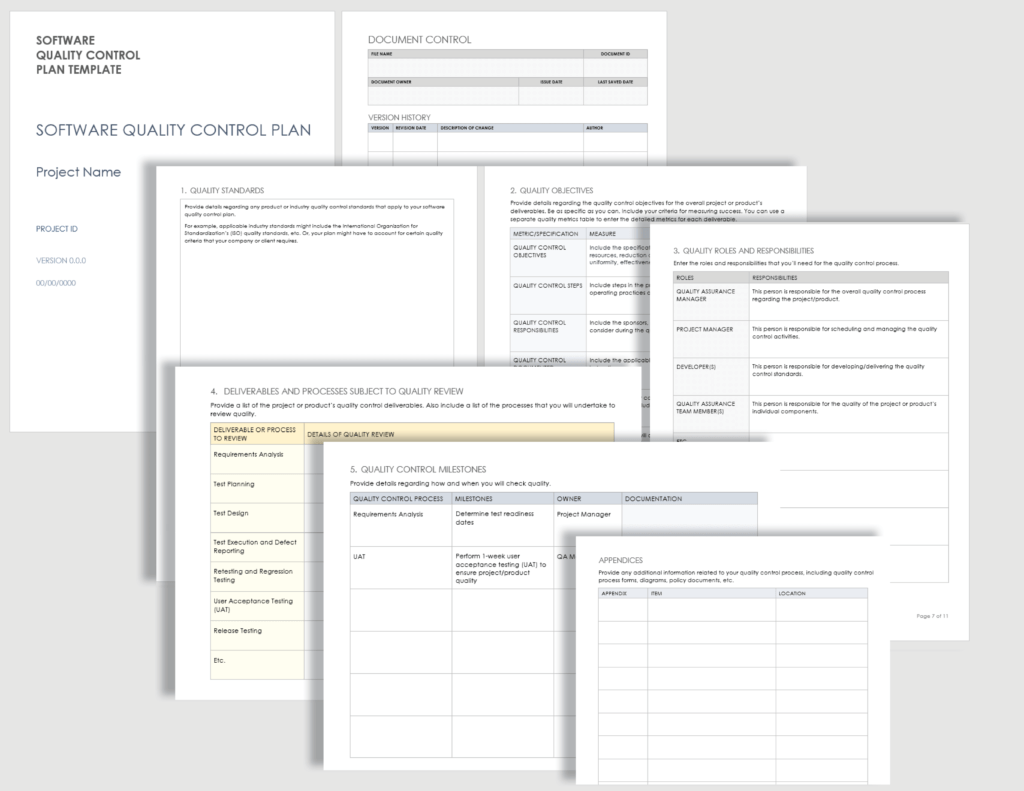Viewport: 1024px width, 791px height.
Task: Click the Requirements Analysis deliverable row
Action: pyautogui.click(x=249, y=453)
